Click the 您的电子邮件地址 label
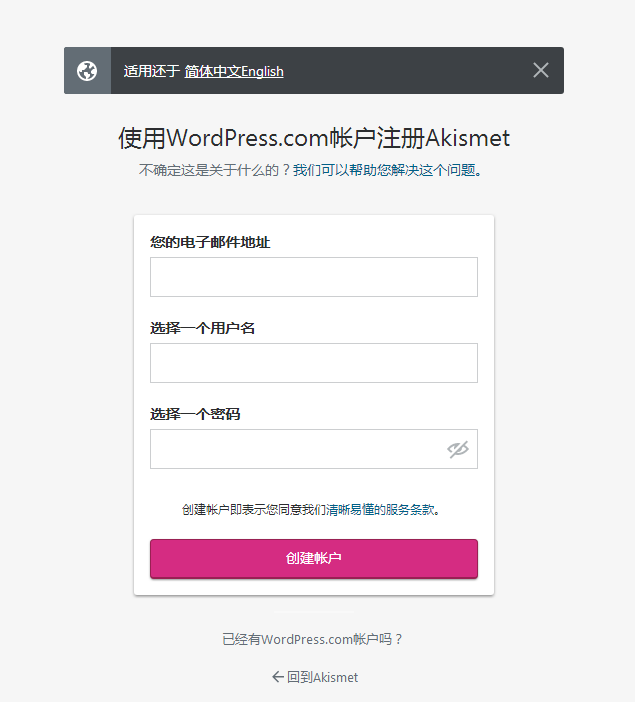635x702 pixels. [x=210, y=242]
